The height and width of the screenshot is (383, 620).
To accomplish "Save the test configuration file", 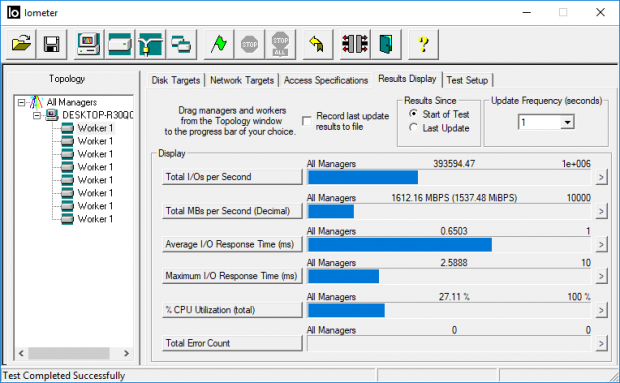I will pos(51,44).
